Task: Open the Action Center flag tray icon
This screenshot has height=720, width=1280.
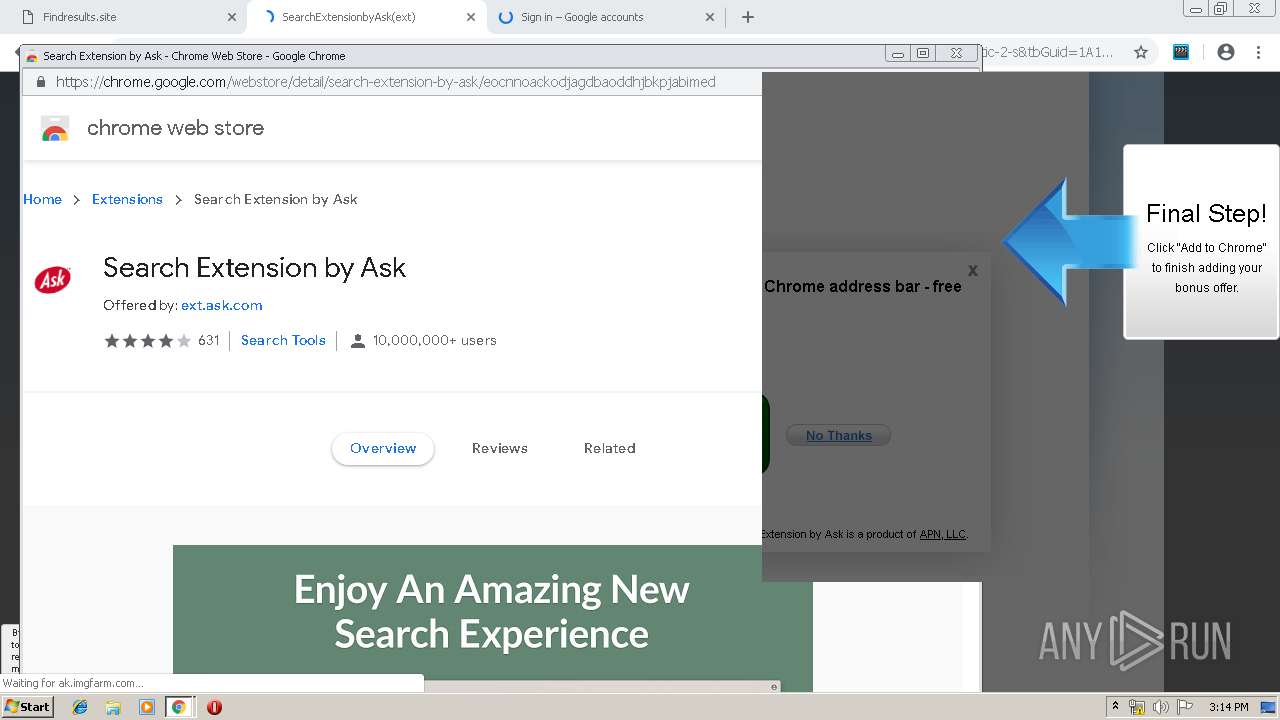Action: click(x=1185, y=707)
